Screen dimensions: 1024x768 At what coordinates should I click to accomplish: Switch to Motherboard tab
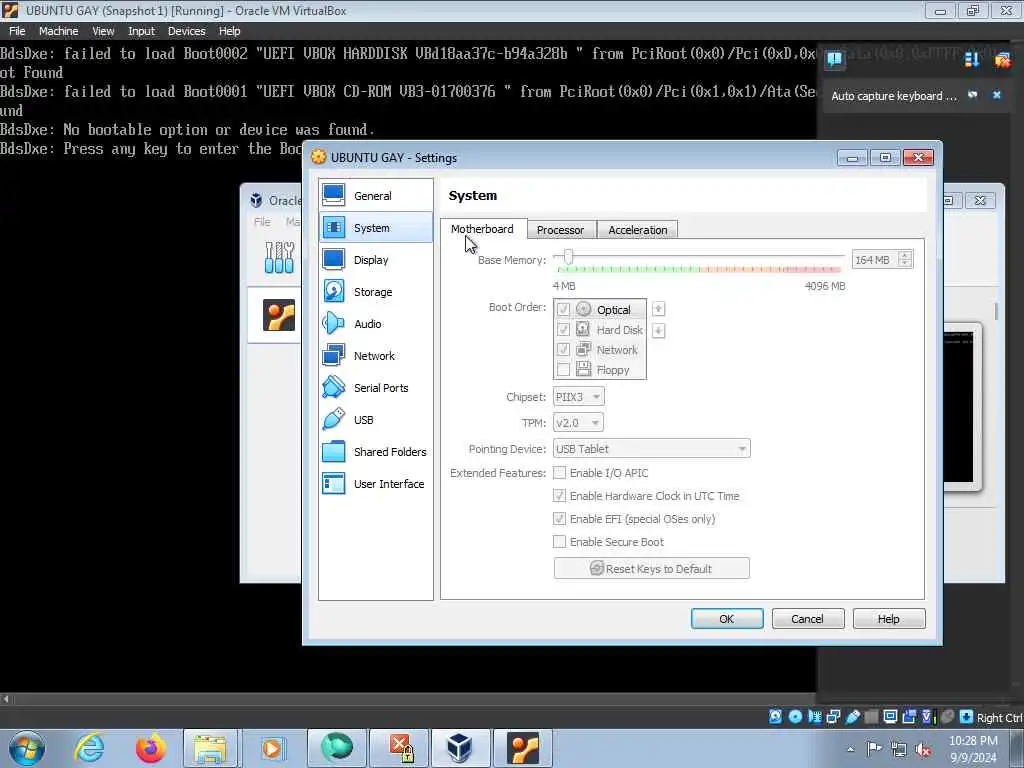coord(483,229)
